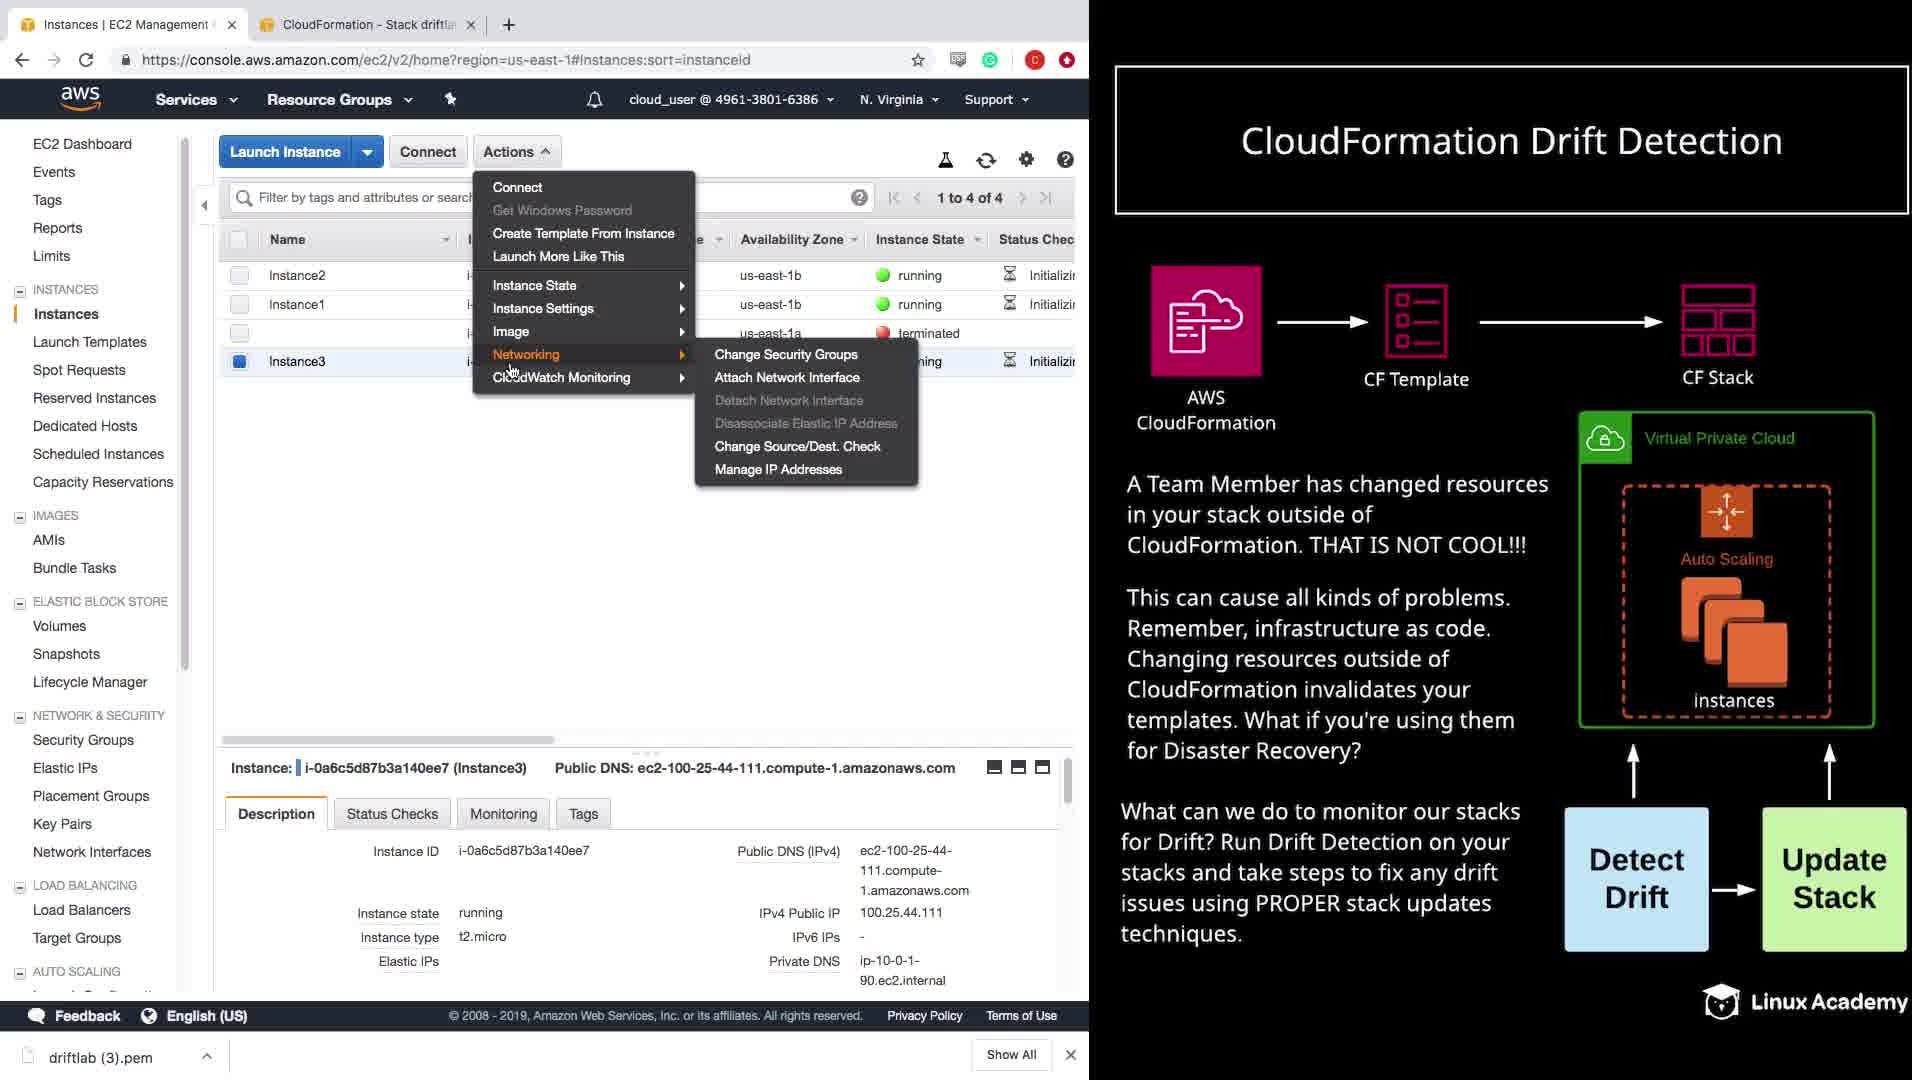Image resolution: width=1912 pixels, height=1080 pixels.
Task: Go to previous page of instances
Action: (917, 198)
